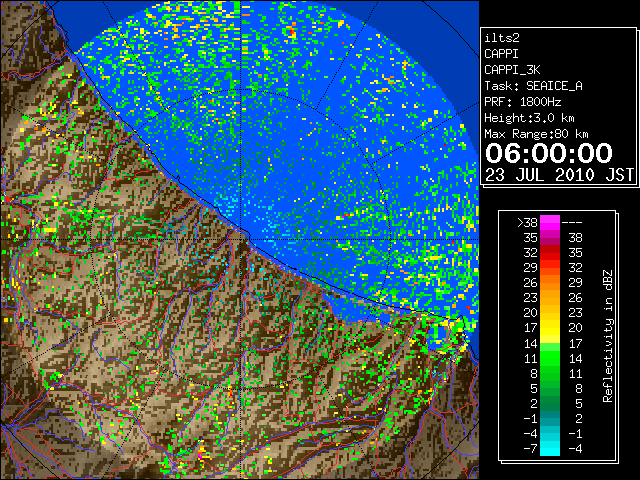The width and height of the screenshot is (640, 480).
Task: Click the 'Reflectivity in dBZ' legend title
Action: pyautogui.click(x=607, y=336)
